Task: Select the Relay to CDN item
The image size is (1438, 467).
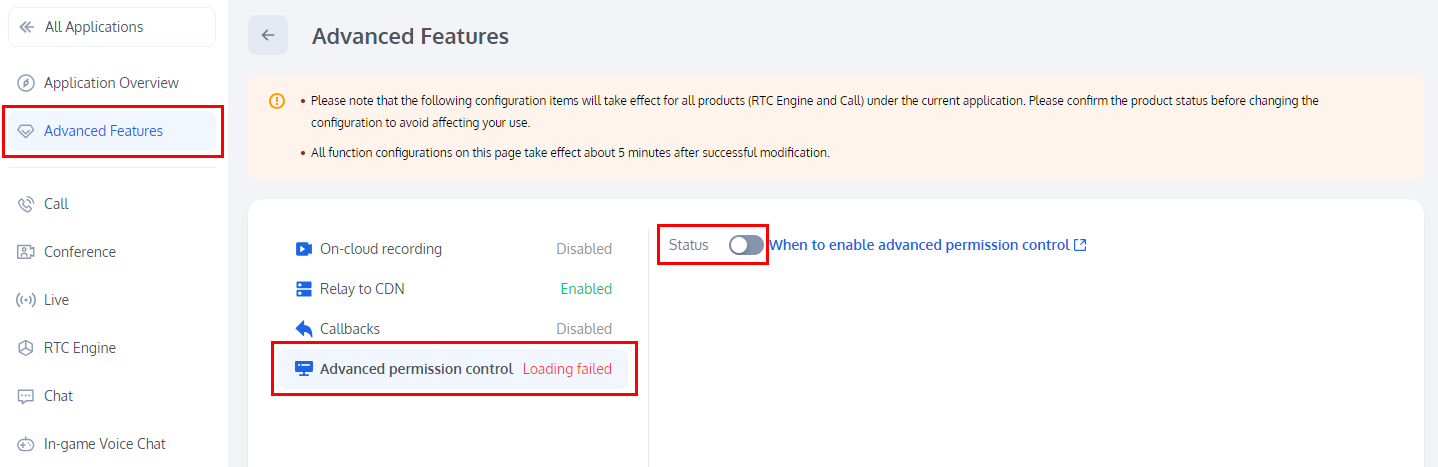Action: click(x=362, y=289)
